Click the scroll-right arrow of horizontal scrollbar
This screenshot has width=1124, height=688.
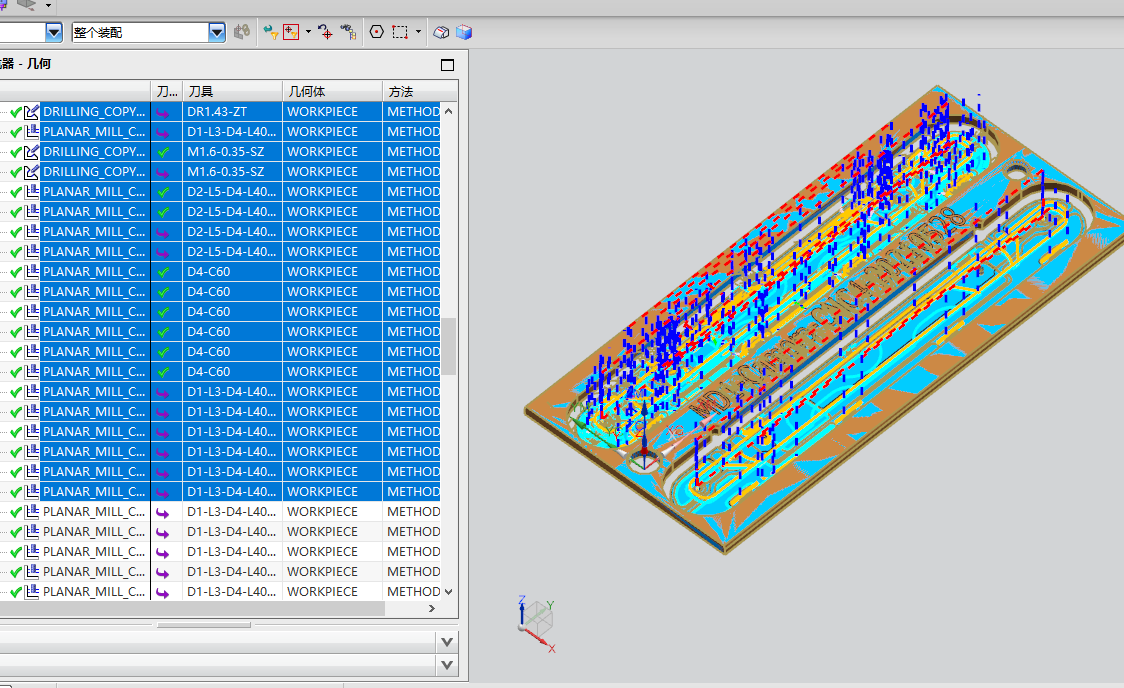coord(432,608)
